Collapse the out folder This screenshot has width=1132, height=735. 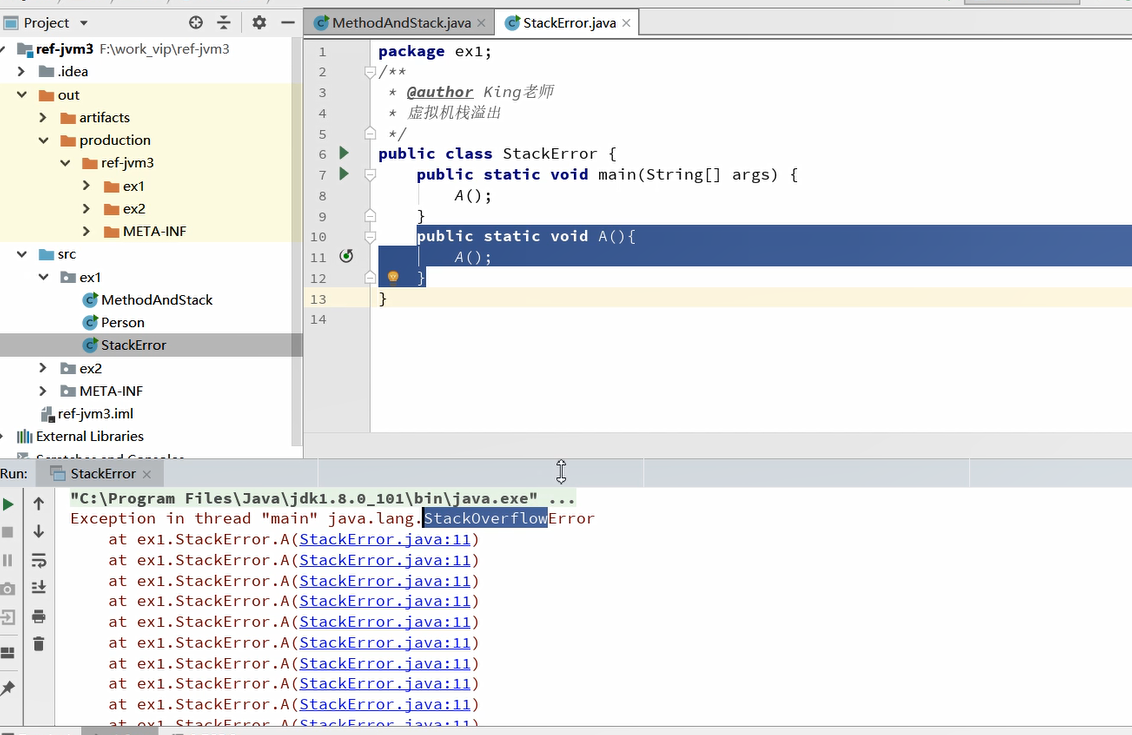tap(22, 95)
